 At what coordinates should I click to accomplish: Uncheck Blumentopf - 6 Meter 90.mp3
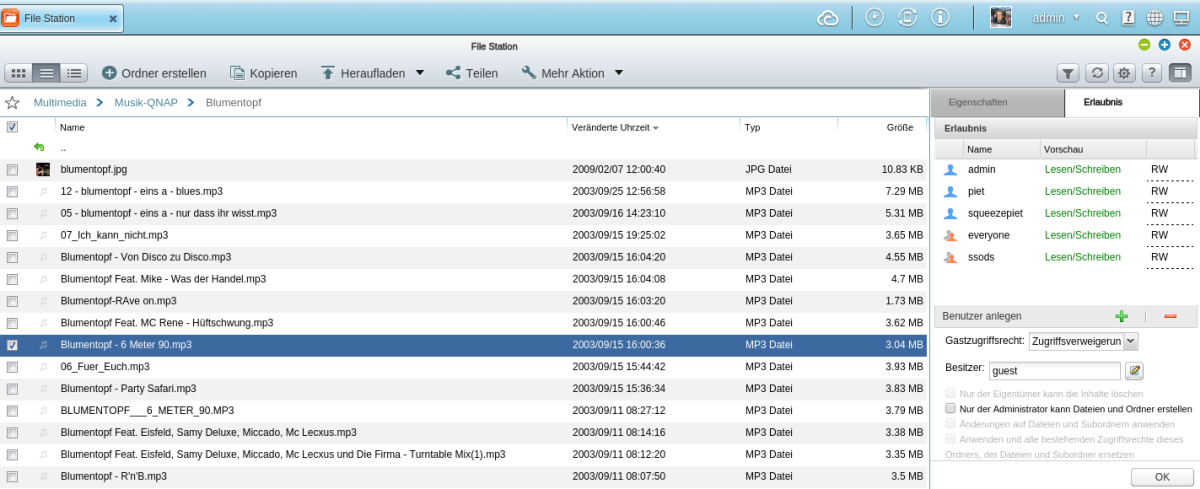click(x=12, y=345)
